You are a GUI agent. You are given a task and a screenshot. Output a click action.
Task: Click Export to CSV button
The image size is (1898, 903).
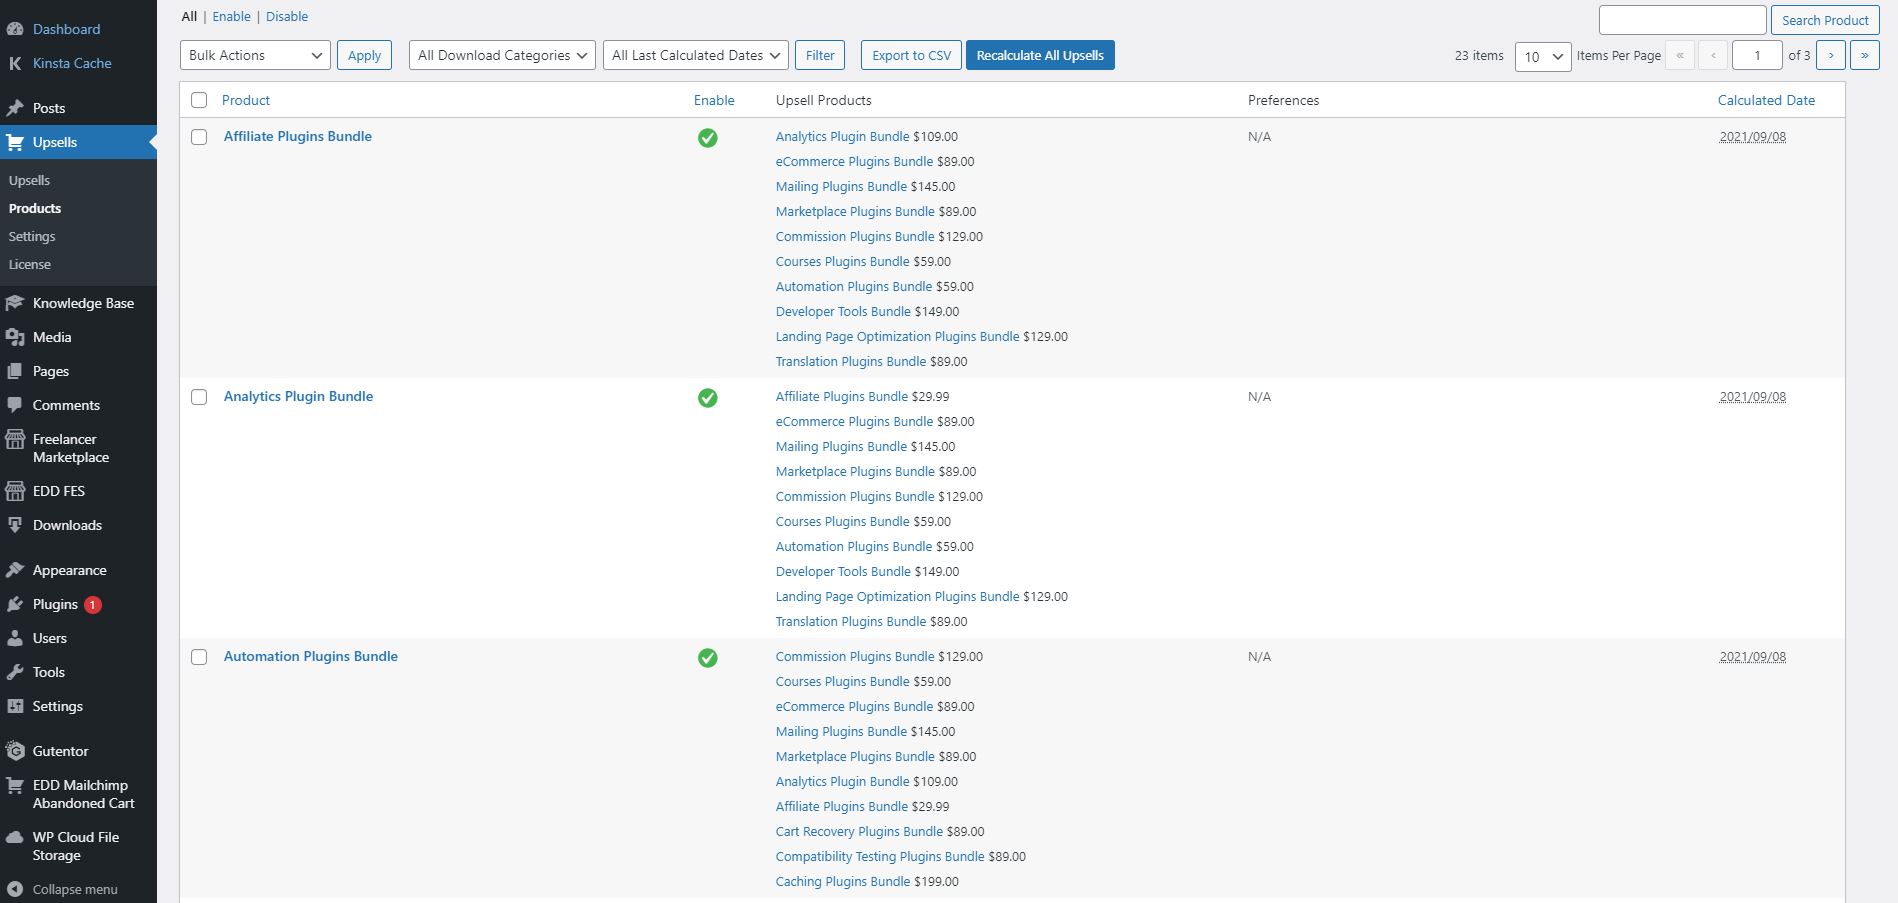(x=911, y=55)
